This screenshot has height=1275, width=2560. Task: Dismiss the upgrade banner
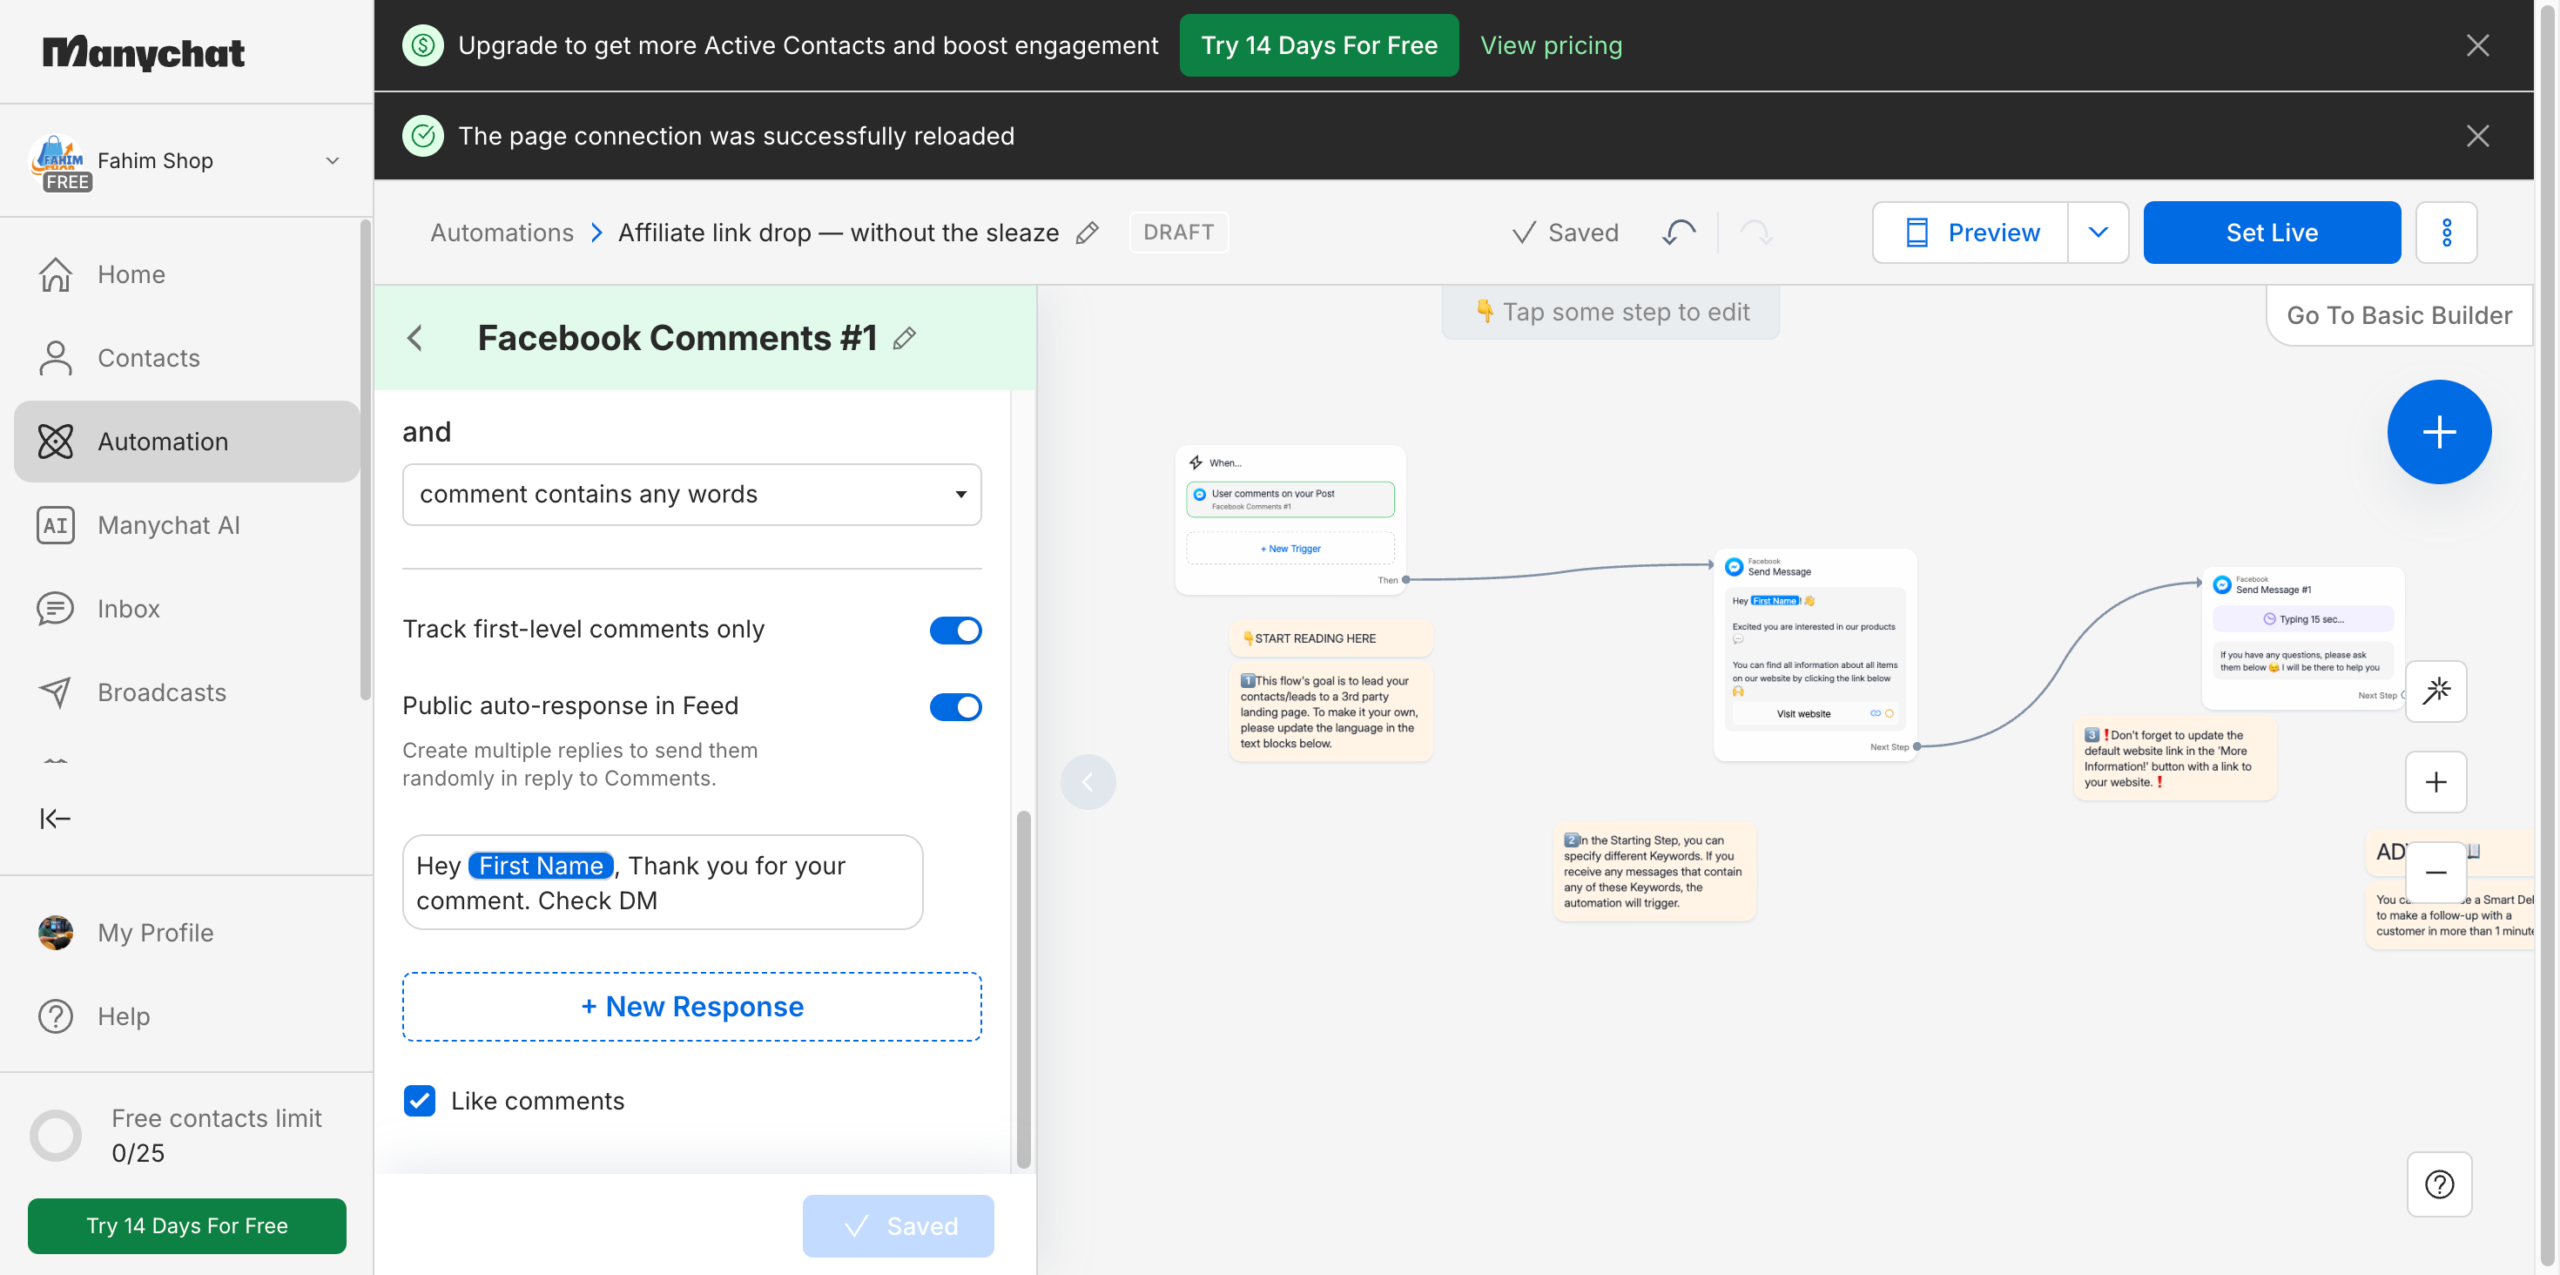click(2477, 45)
